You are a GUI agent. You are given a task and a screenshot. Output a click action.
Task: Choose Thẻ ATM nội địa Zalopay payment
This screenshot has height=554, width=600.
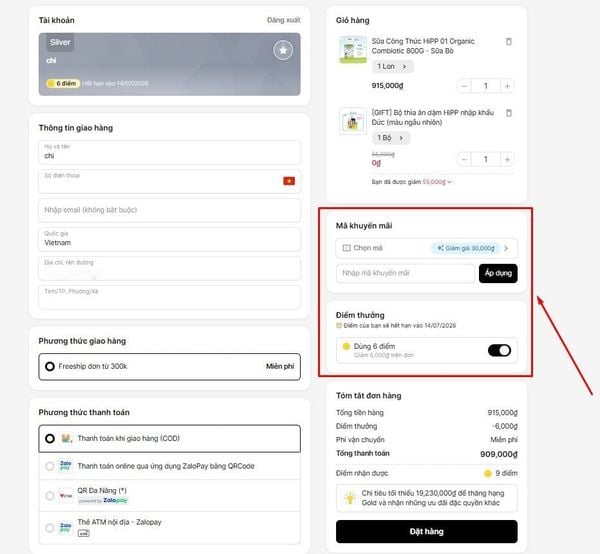click(x=170, y=528)
